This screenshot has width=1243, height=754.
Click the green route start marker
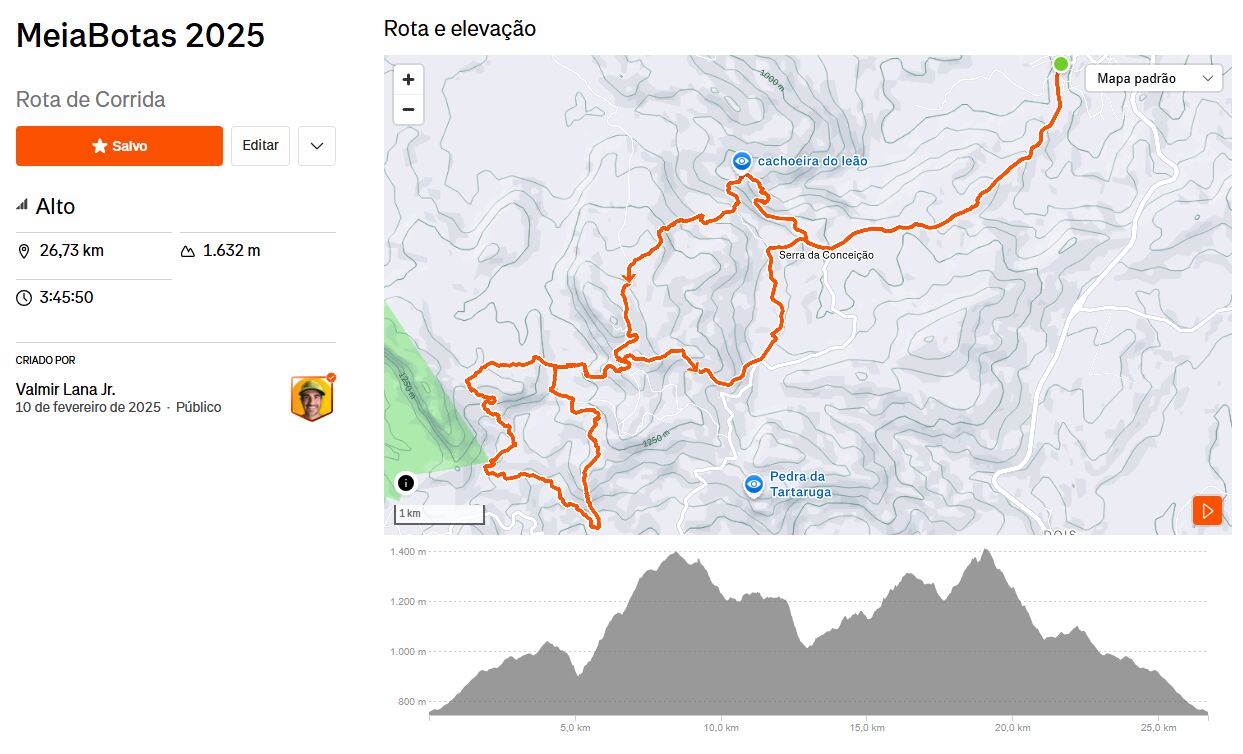click(1061, 64)
